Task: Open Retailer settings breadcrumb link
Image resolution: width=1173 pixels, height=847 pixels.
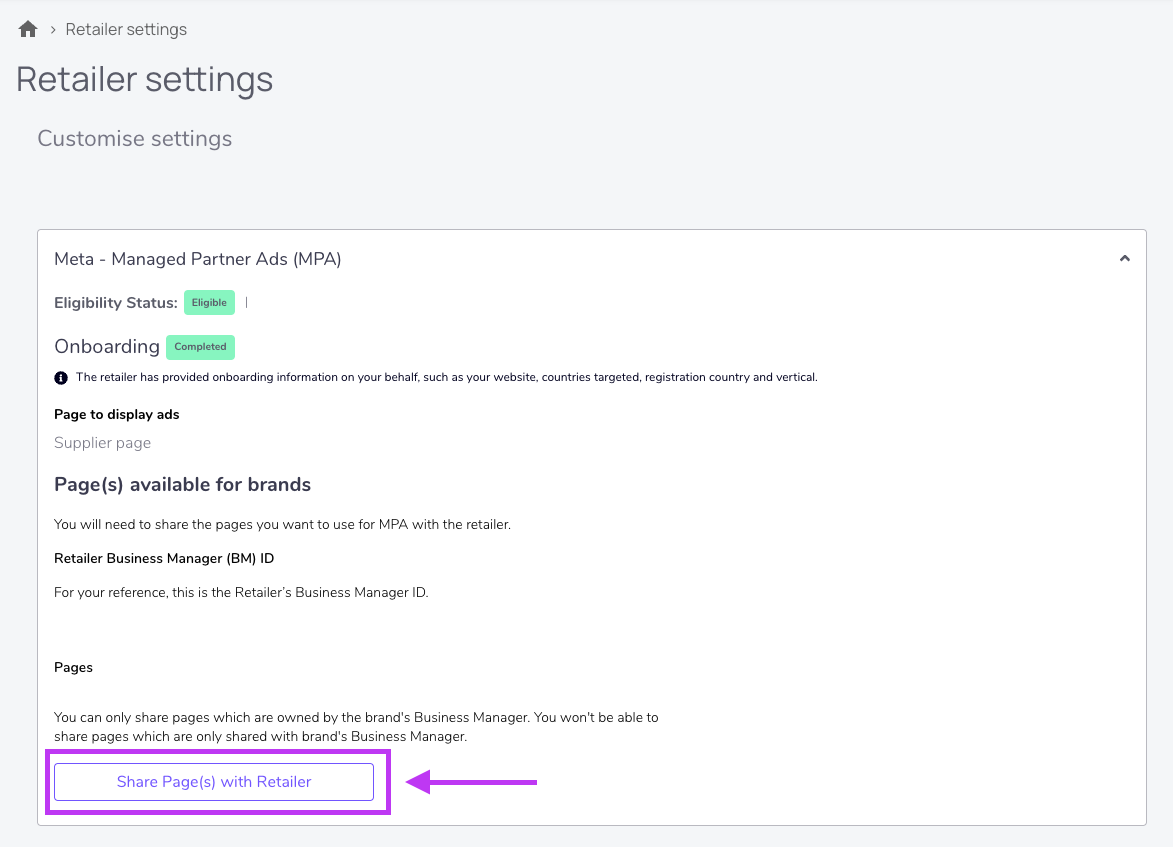Action: tap(126, 29)
